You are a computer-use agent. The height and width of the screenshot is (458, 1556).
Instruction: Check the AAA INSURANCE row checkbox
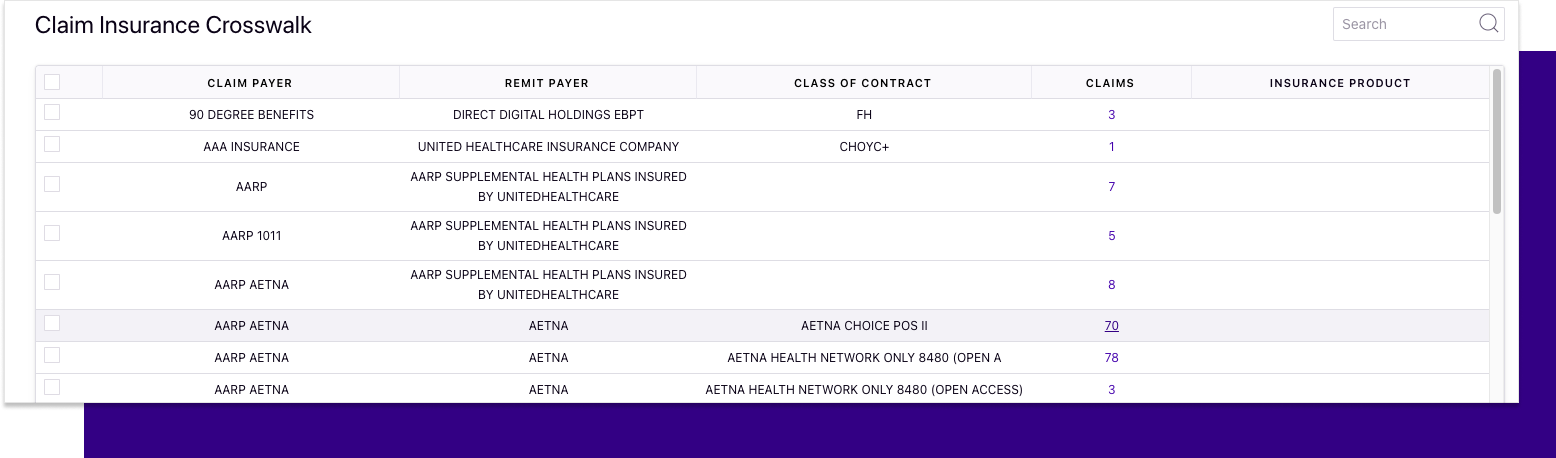coord(52,144)
